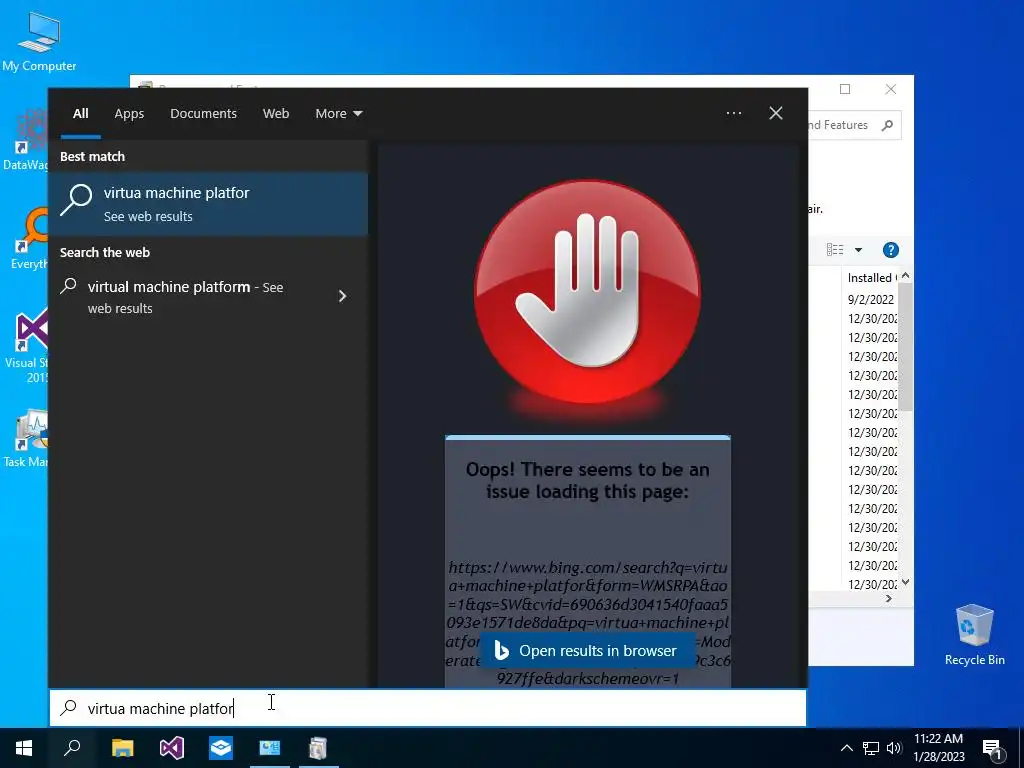
Task: Open the notification center icon
Action: pos(992,749)
